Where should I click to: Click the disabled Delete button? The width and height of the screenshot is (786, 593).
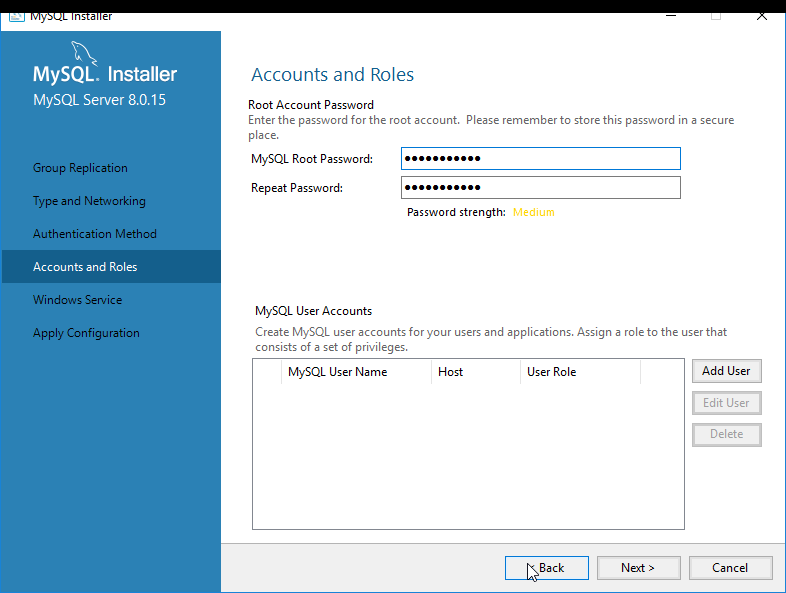pyautogui.click(x=726, y=434)
